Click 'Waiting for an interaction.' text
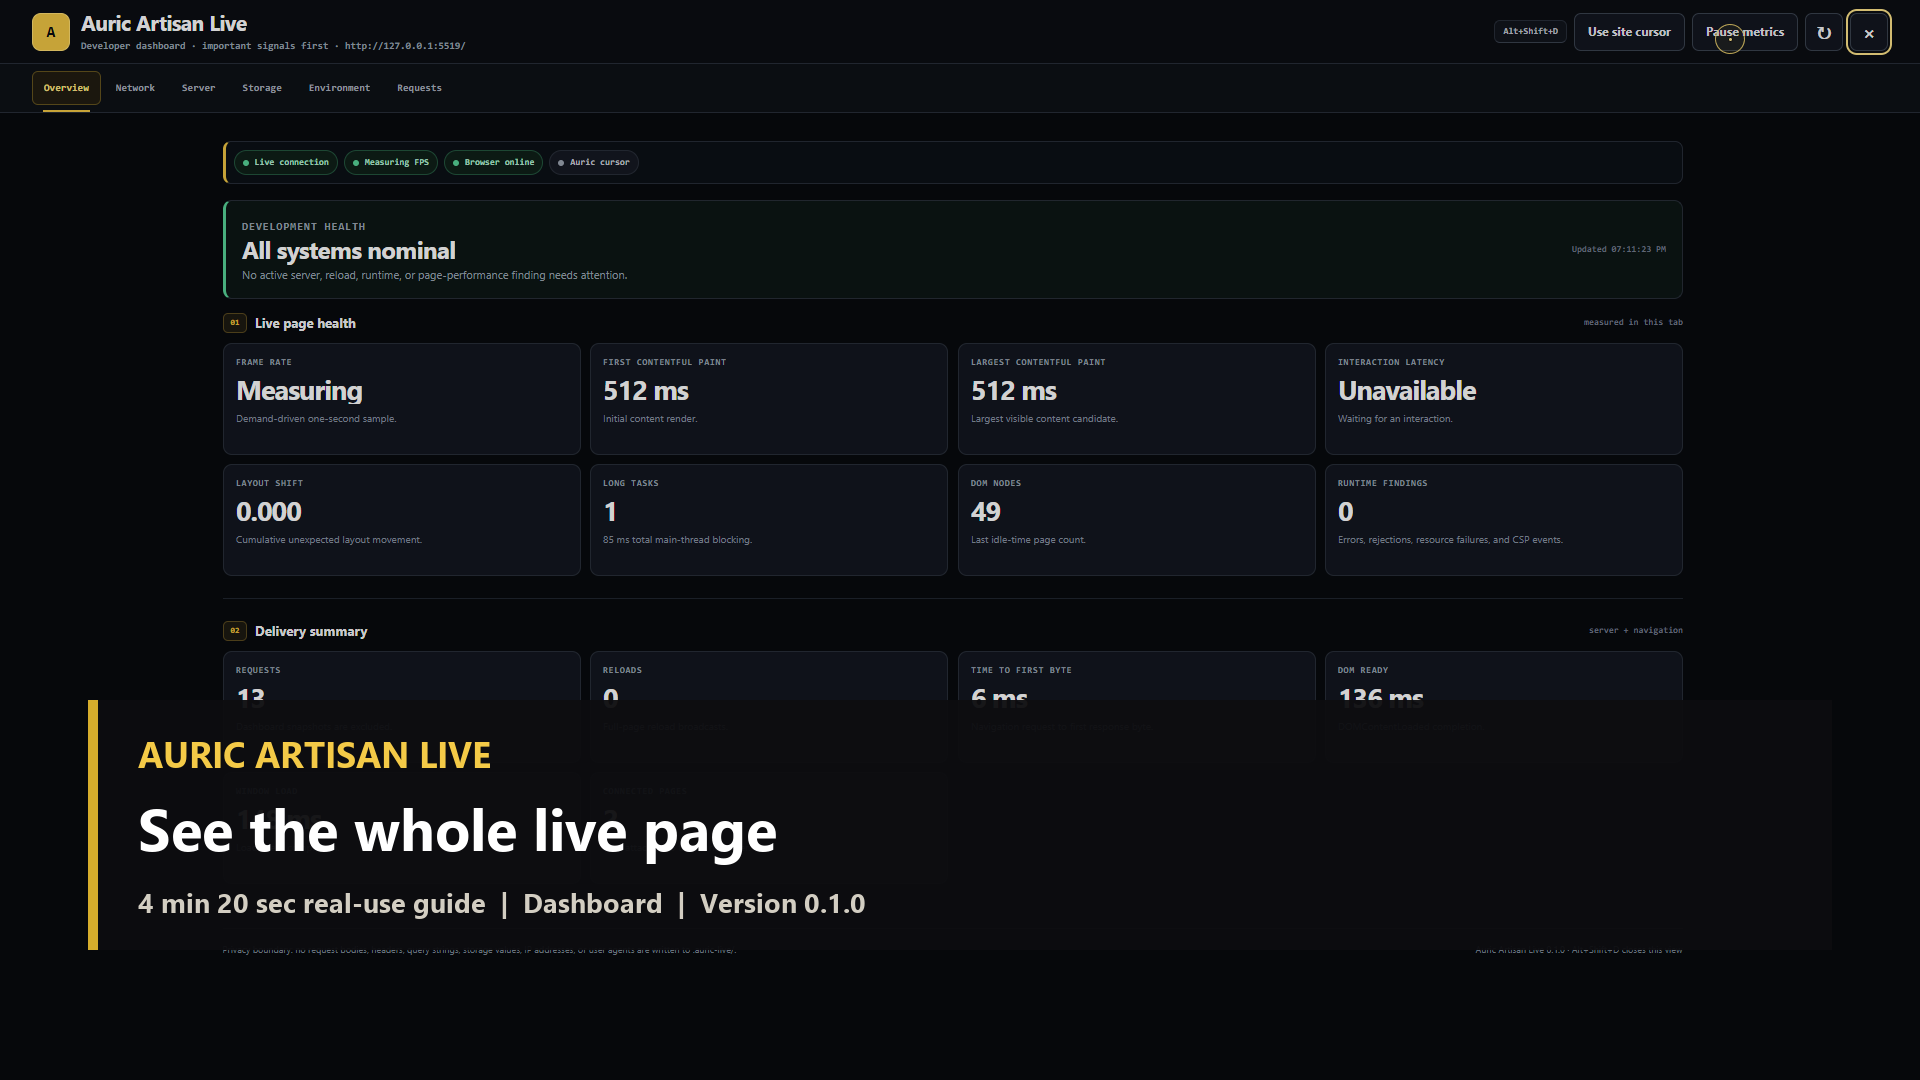The height and width of the screenshot is (1080, 1920). tap(1395, 419)
